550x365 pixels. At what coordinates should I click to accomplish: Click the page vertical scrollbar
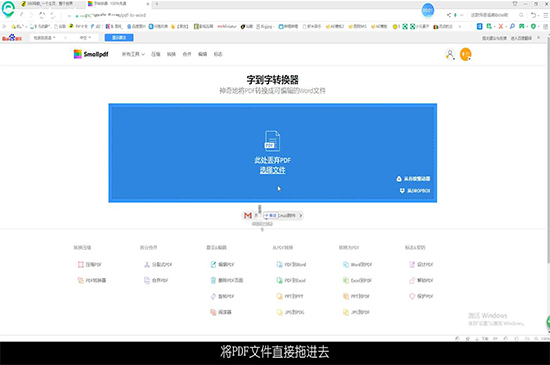[x=548, y=151]
